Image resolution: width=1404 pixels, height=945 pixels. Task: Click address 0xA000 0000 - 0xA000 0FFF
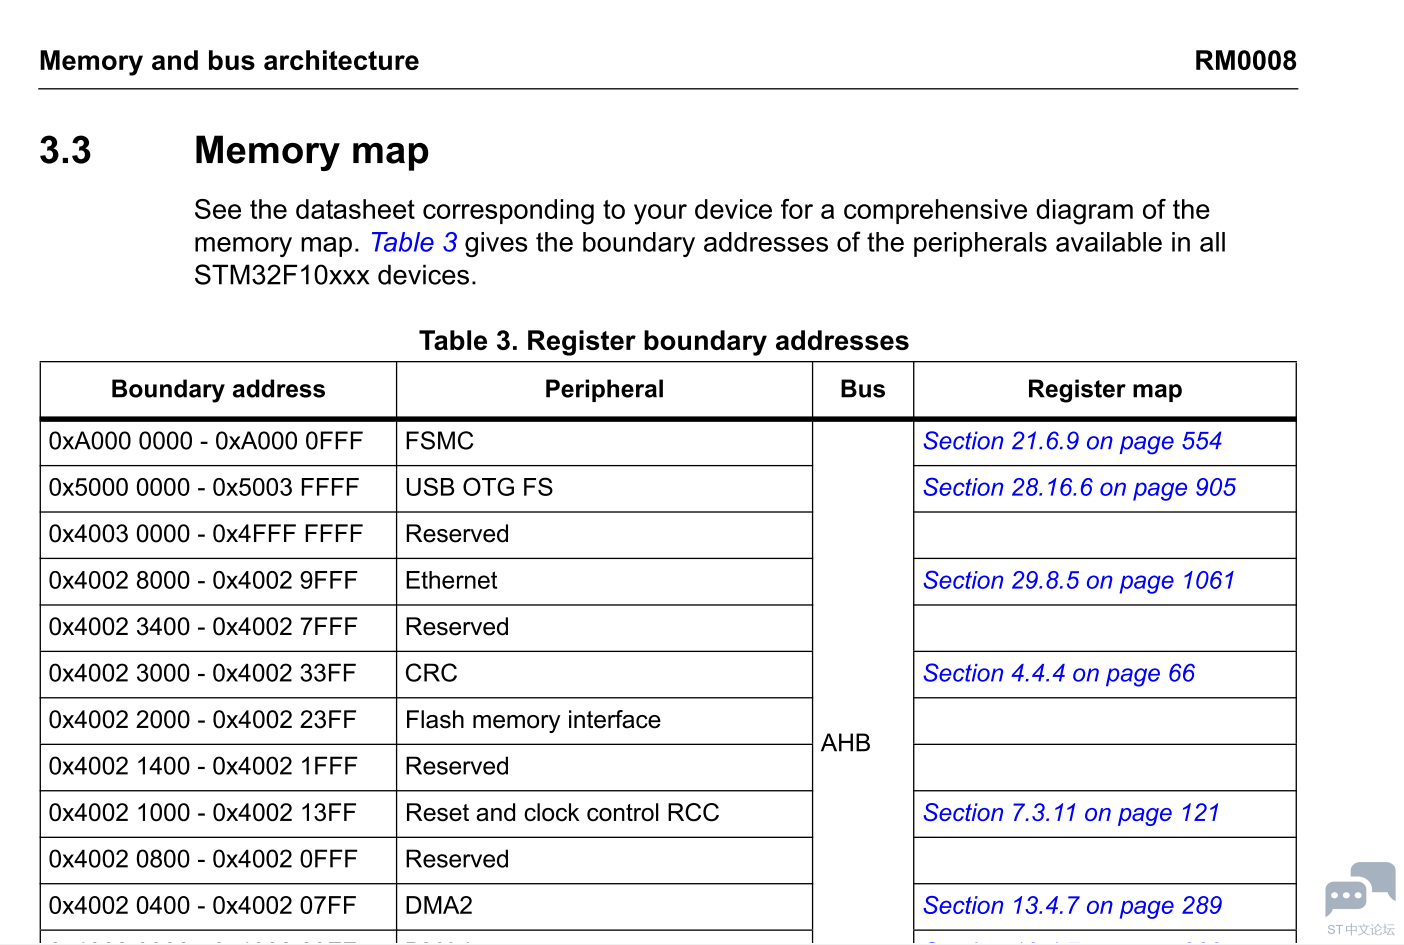(206, 441)
